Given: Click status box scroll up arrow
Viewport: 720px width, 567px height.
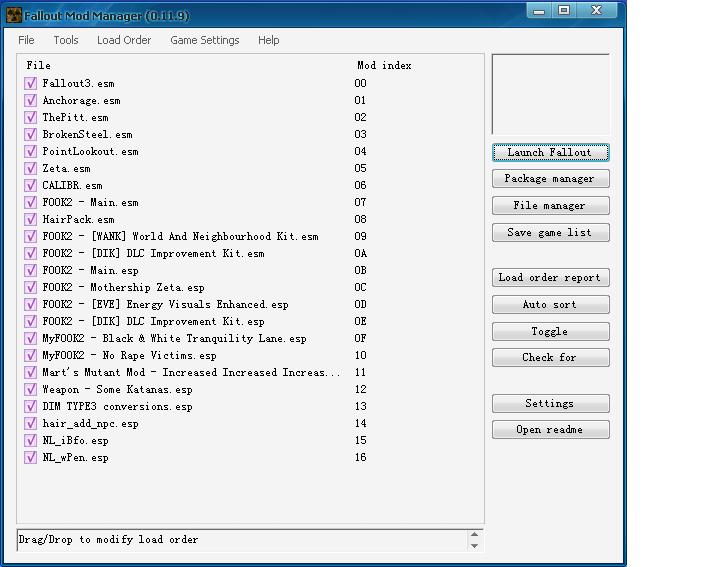Looking at the screenshot, I should [x=474, y=534].
